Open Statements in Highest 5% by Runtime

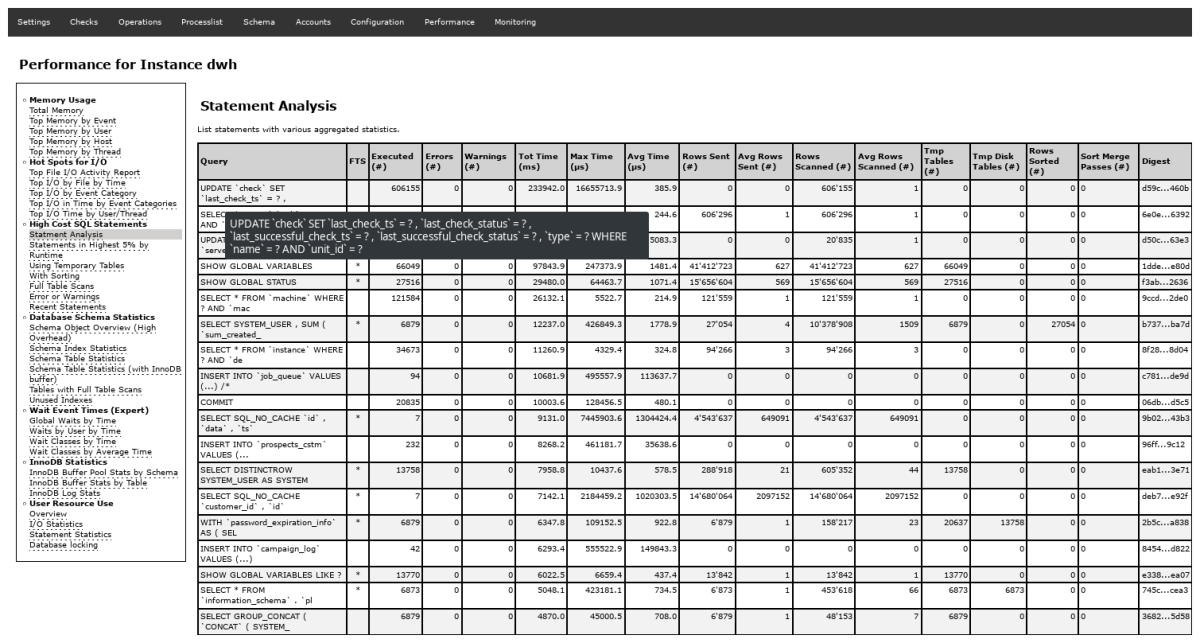(89, 249)
